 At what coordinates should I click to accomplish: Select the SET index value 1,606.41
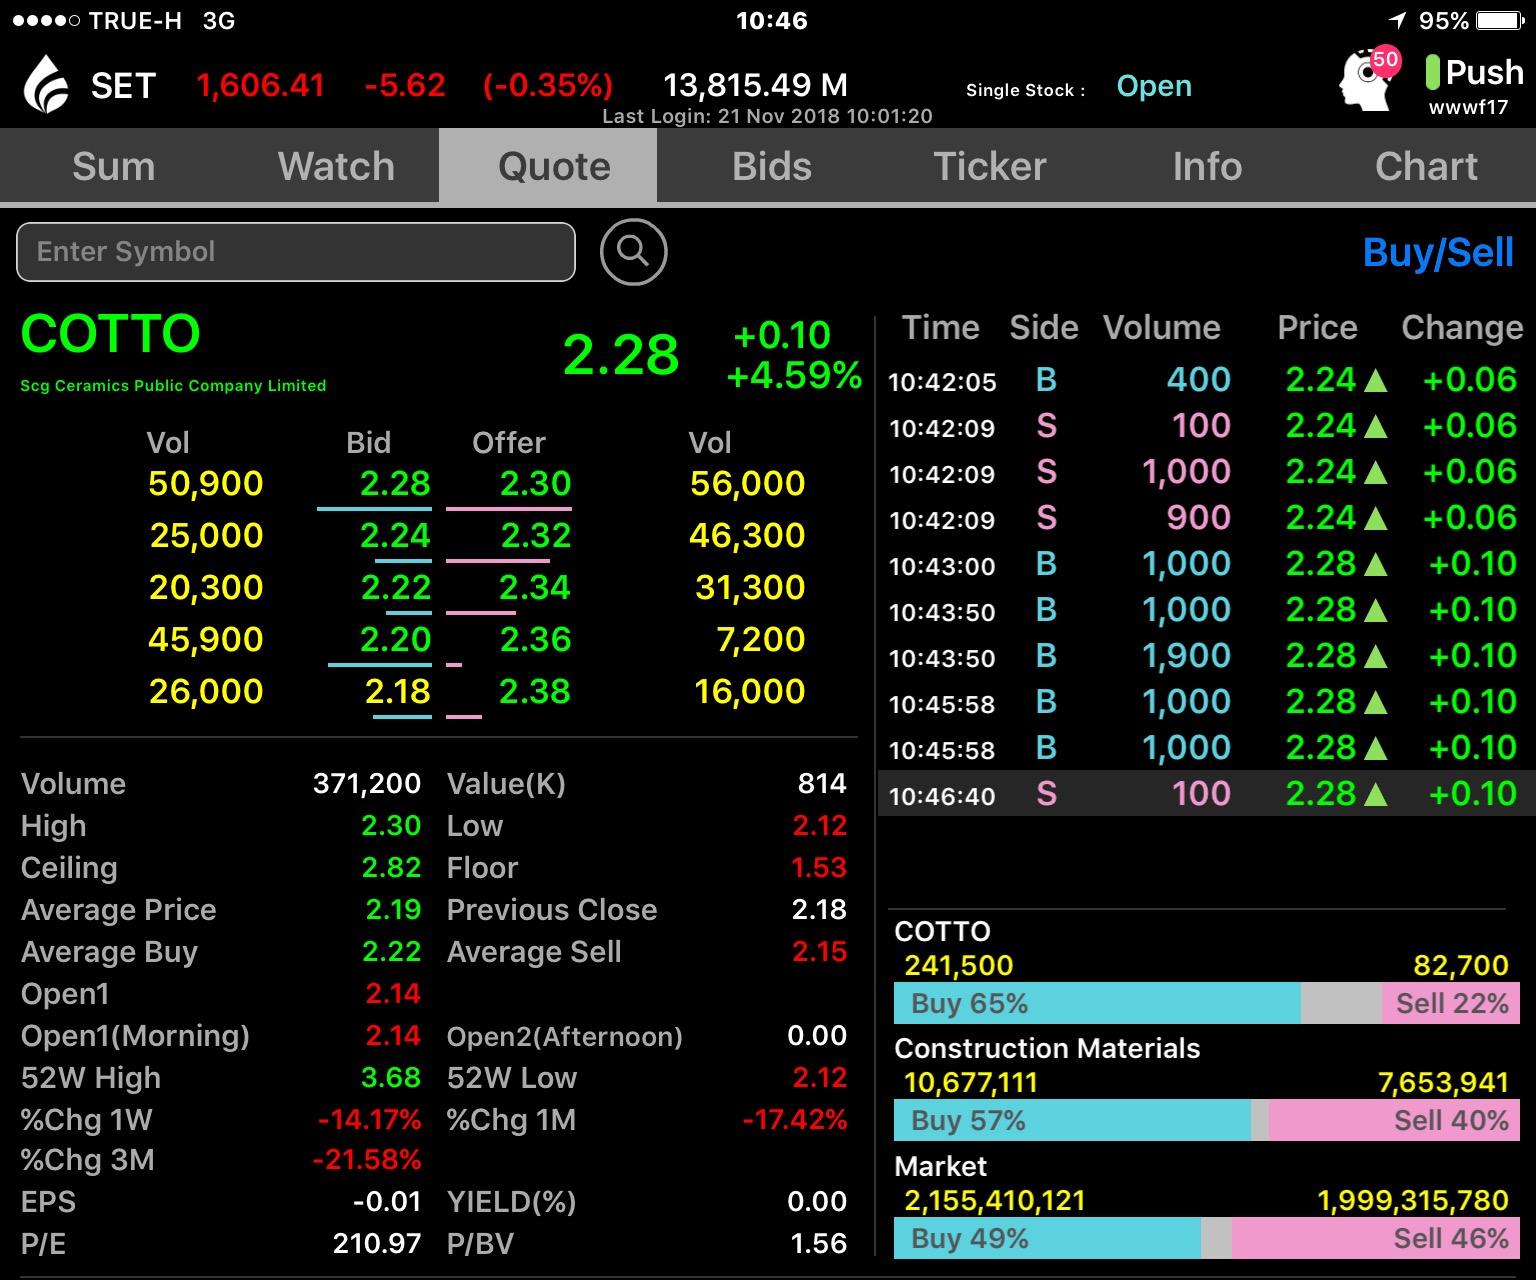coord(261,85)
